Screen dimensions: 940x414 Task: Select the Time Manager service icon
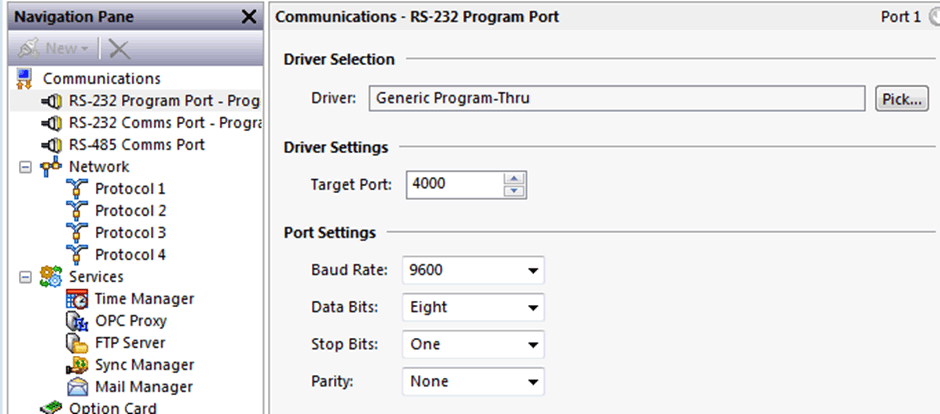(x=77, y=298)
